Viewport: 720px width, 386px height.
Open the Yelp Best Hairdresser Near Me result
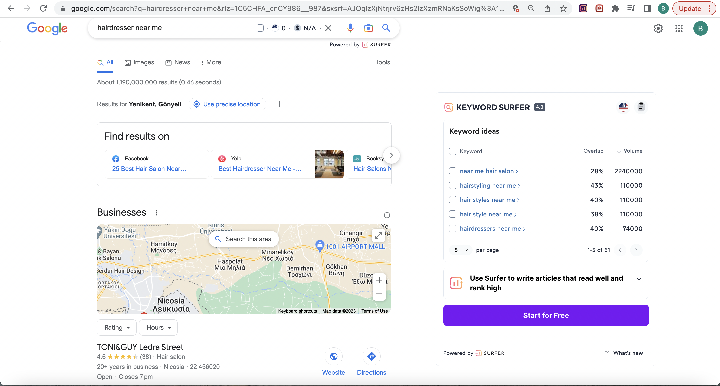[x=260, y=168]
